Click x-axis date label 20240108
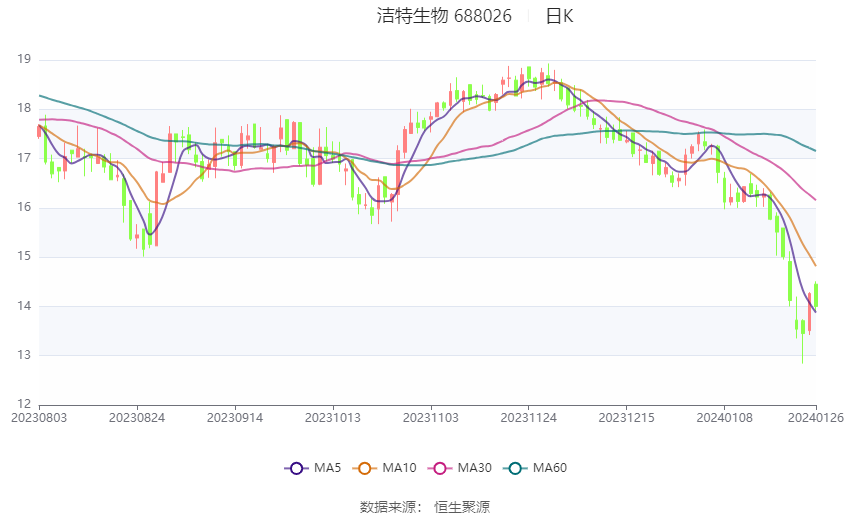This screenshot has height=517, width=850. pyautogui.click(x=725, y=418)
